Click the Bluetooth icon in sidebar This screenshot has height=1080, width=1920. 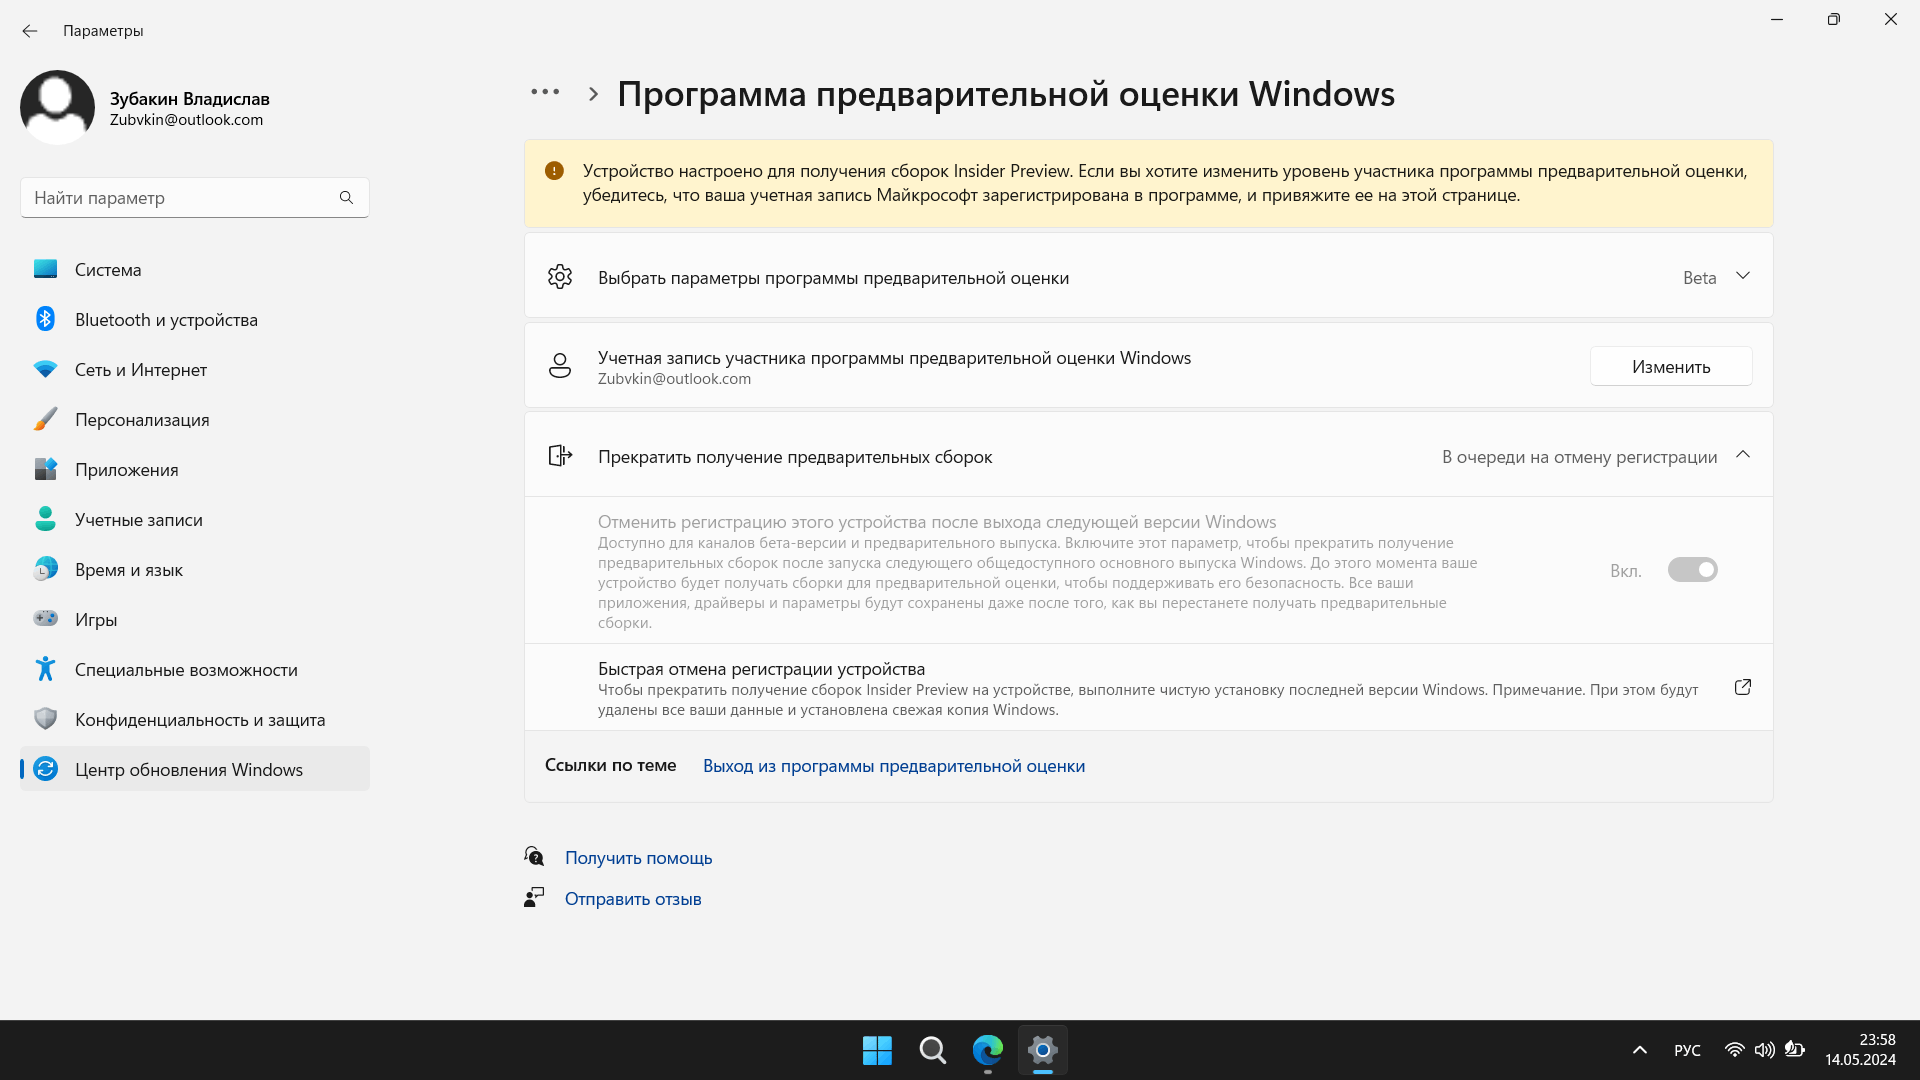pyautogui.click(x=45, y=319)
